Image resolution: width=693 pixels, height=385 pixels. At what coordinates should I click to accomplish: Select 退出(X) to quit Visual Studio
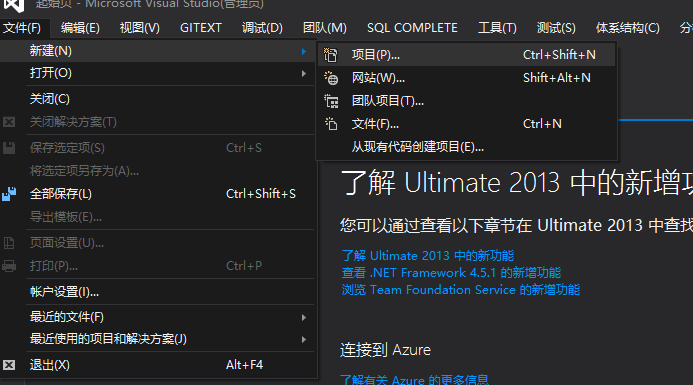pyautogui.click(x=158, y=365)
